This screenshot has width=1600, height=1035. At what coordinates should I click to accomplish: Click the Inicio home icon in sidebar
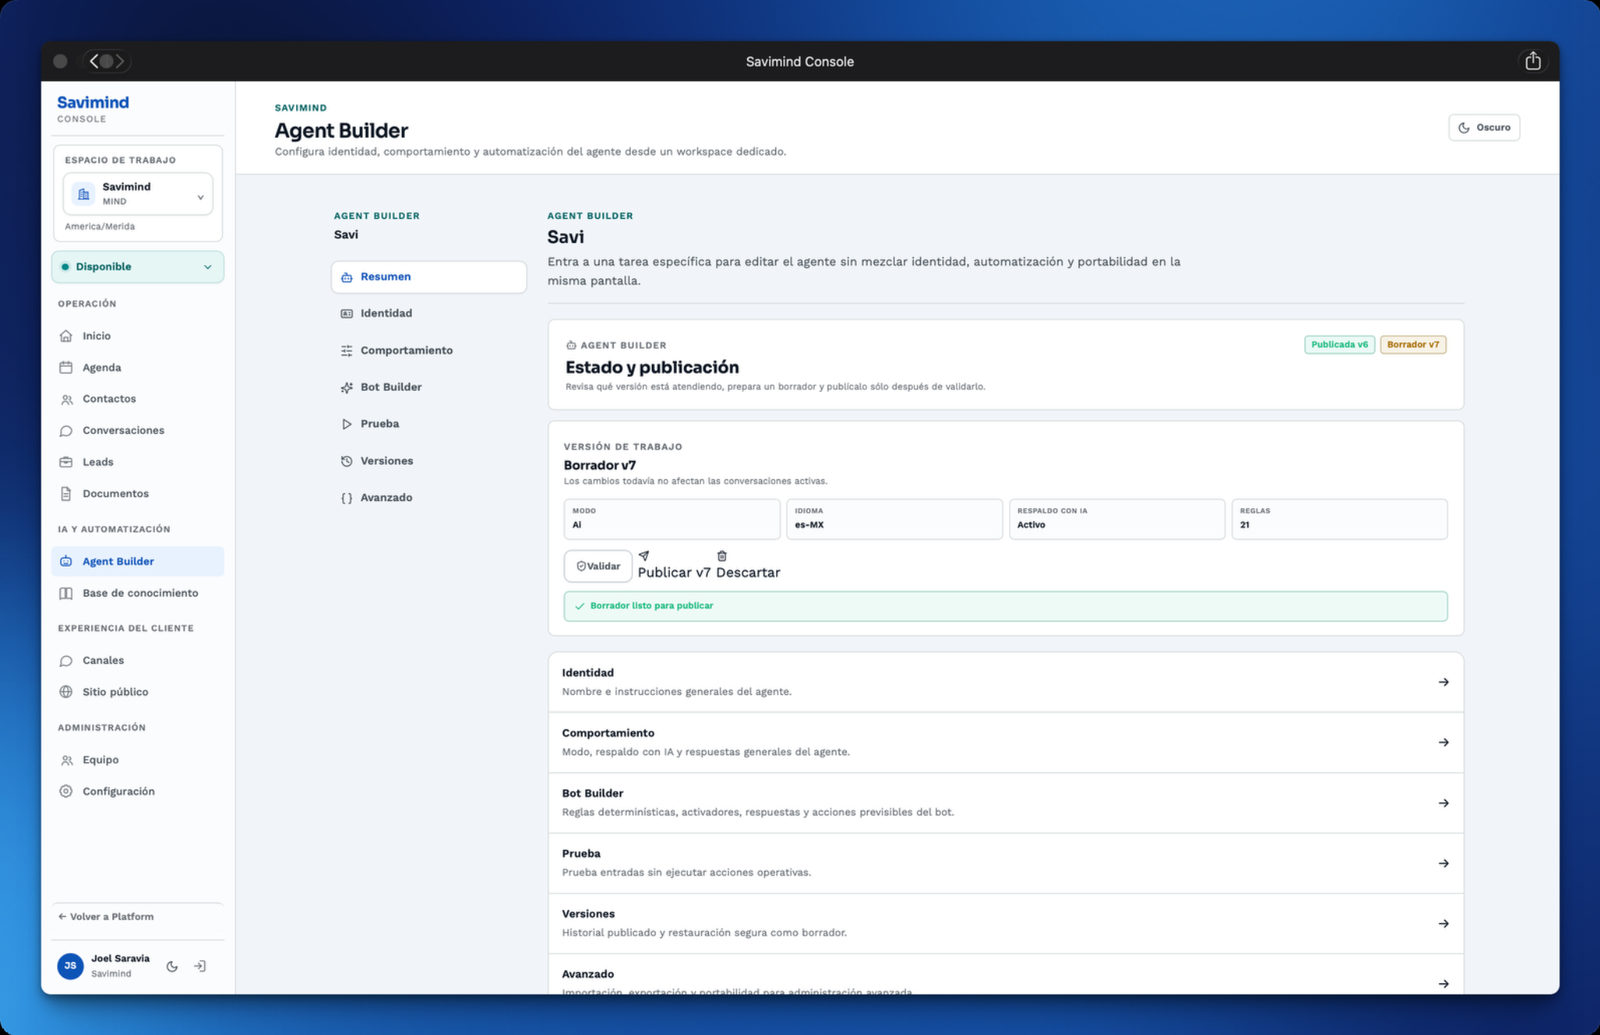(x=66, y=336)
